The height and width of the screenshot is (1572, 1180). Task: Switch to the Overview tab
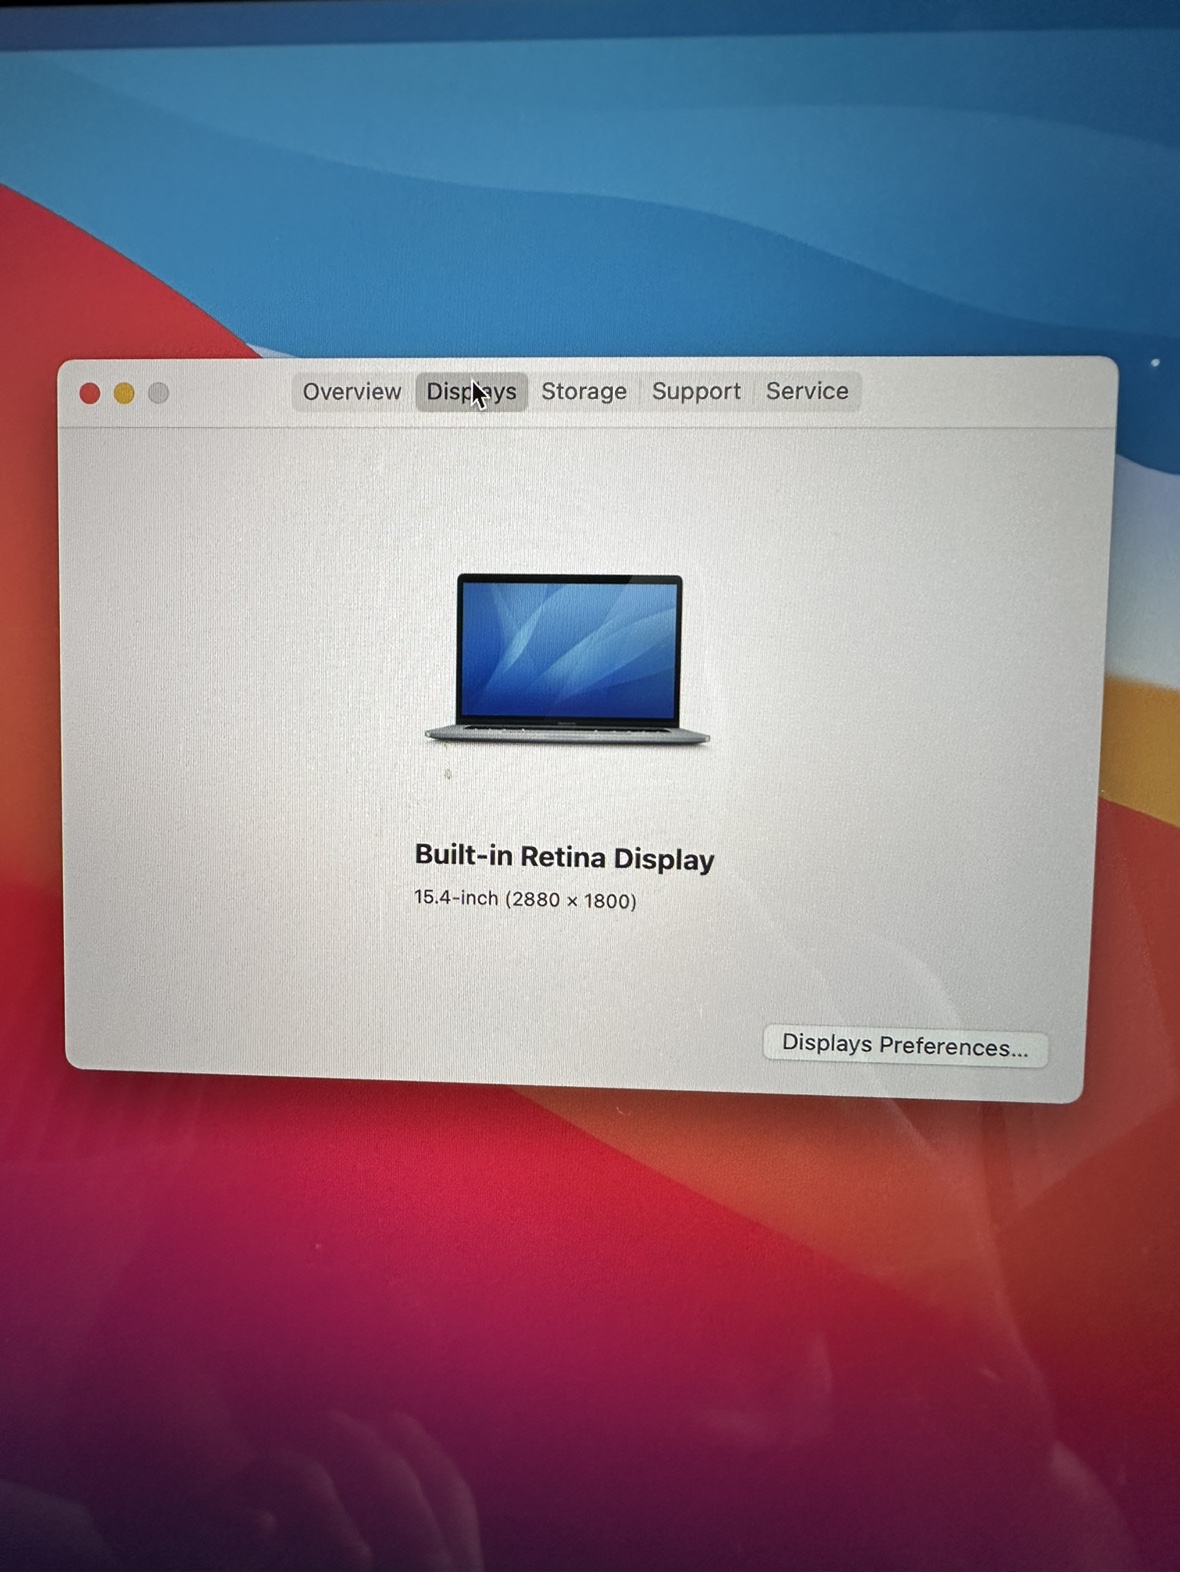pos(352,391)
